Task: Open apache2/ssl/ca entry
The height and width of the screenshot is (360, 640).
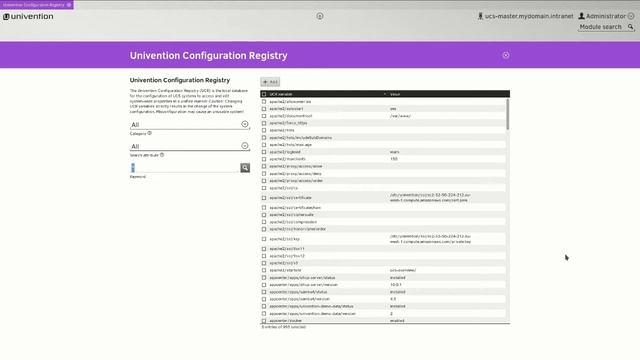Action: (283, 188)
